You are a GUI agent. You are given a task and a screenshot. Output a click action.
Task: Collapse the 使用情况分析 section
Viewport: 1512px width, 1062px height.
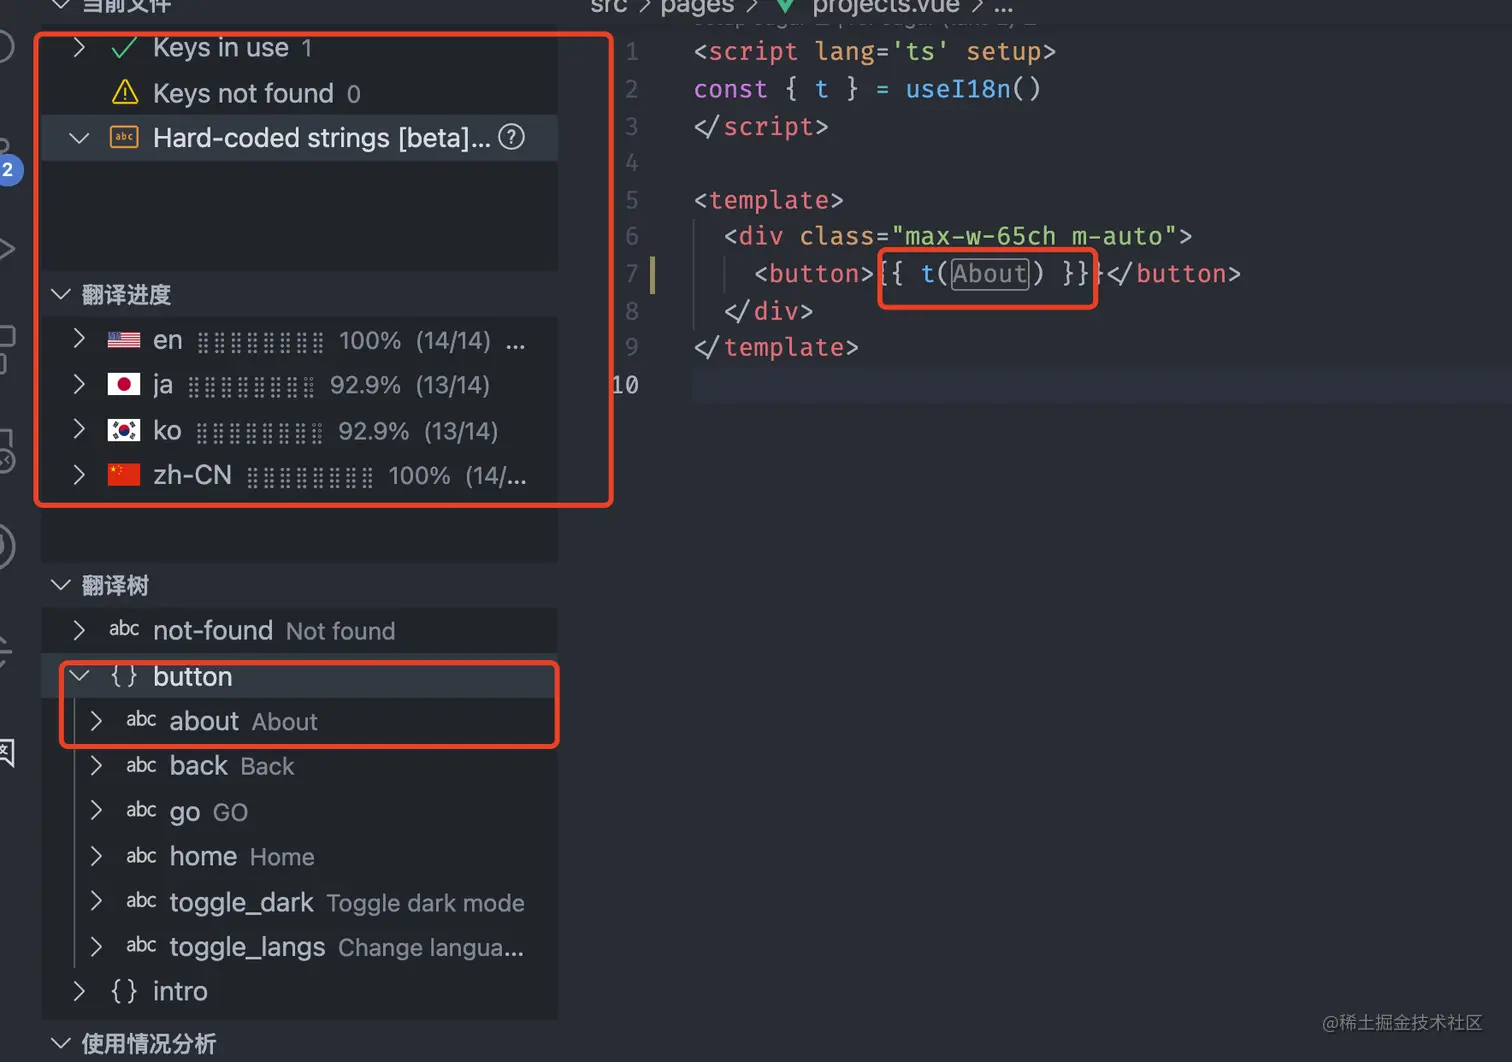click(x=60, y=1043)
